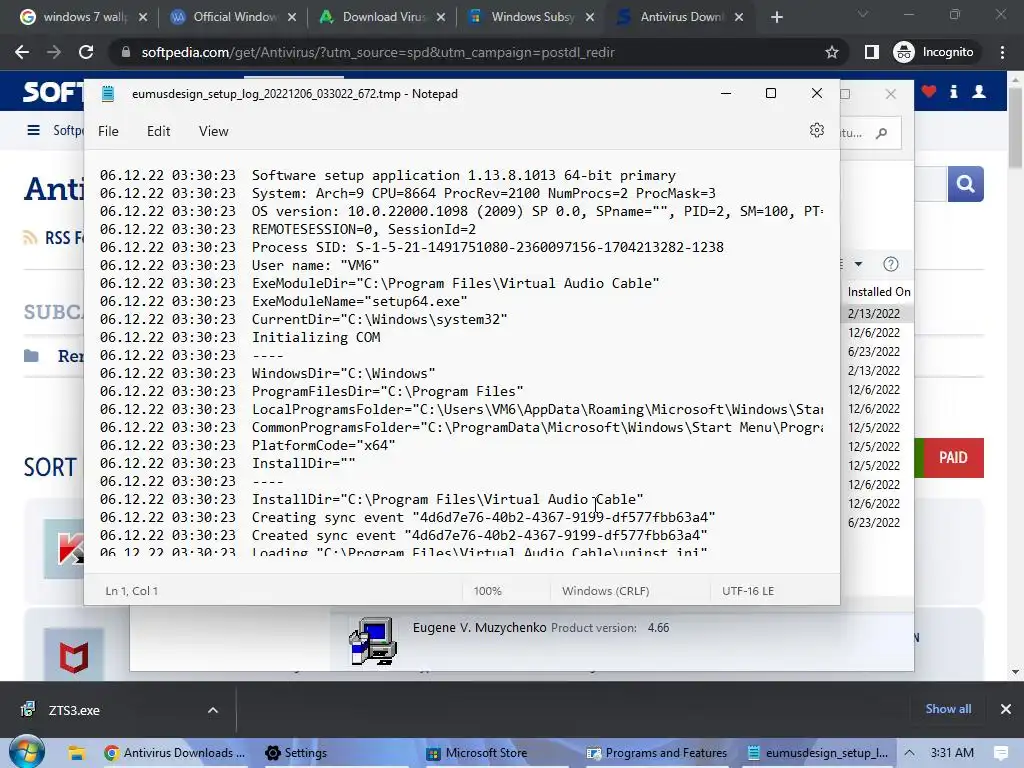Image resolution: width=1024 pixels, height=768 pixels.
Task: Click 'Eugene V. Muzychenko' publisher text
Action: click(479, 628)
